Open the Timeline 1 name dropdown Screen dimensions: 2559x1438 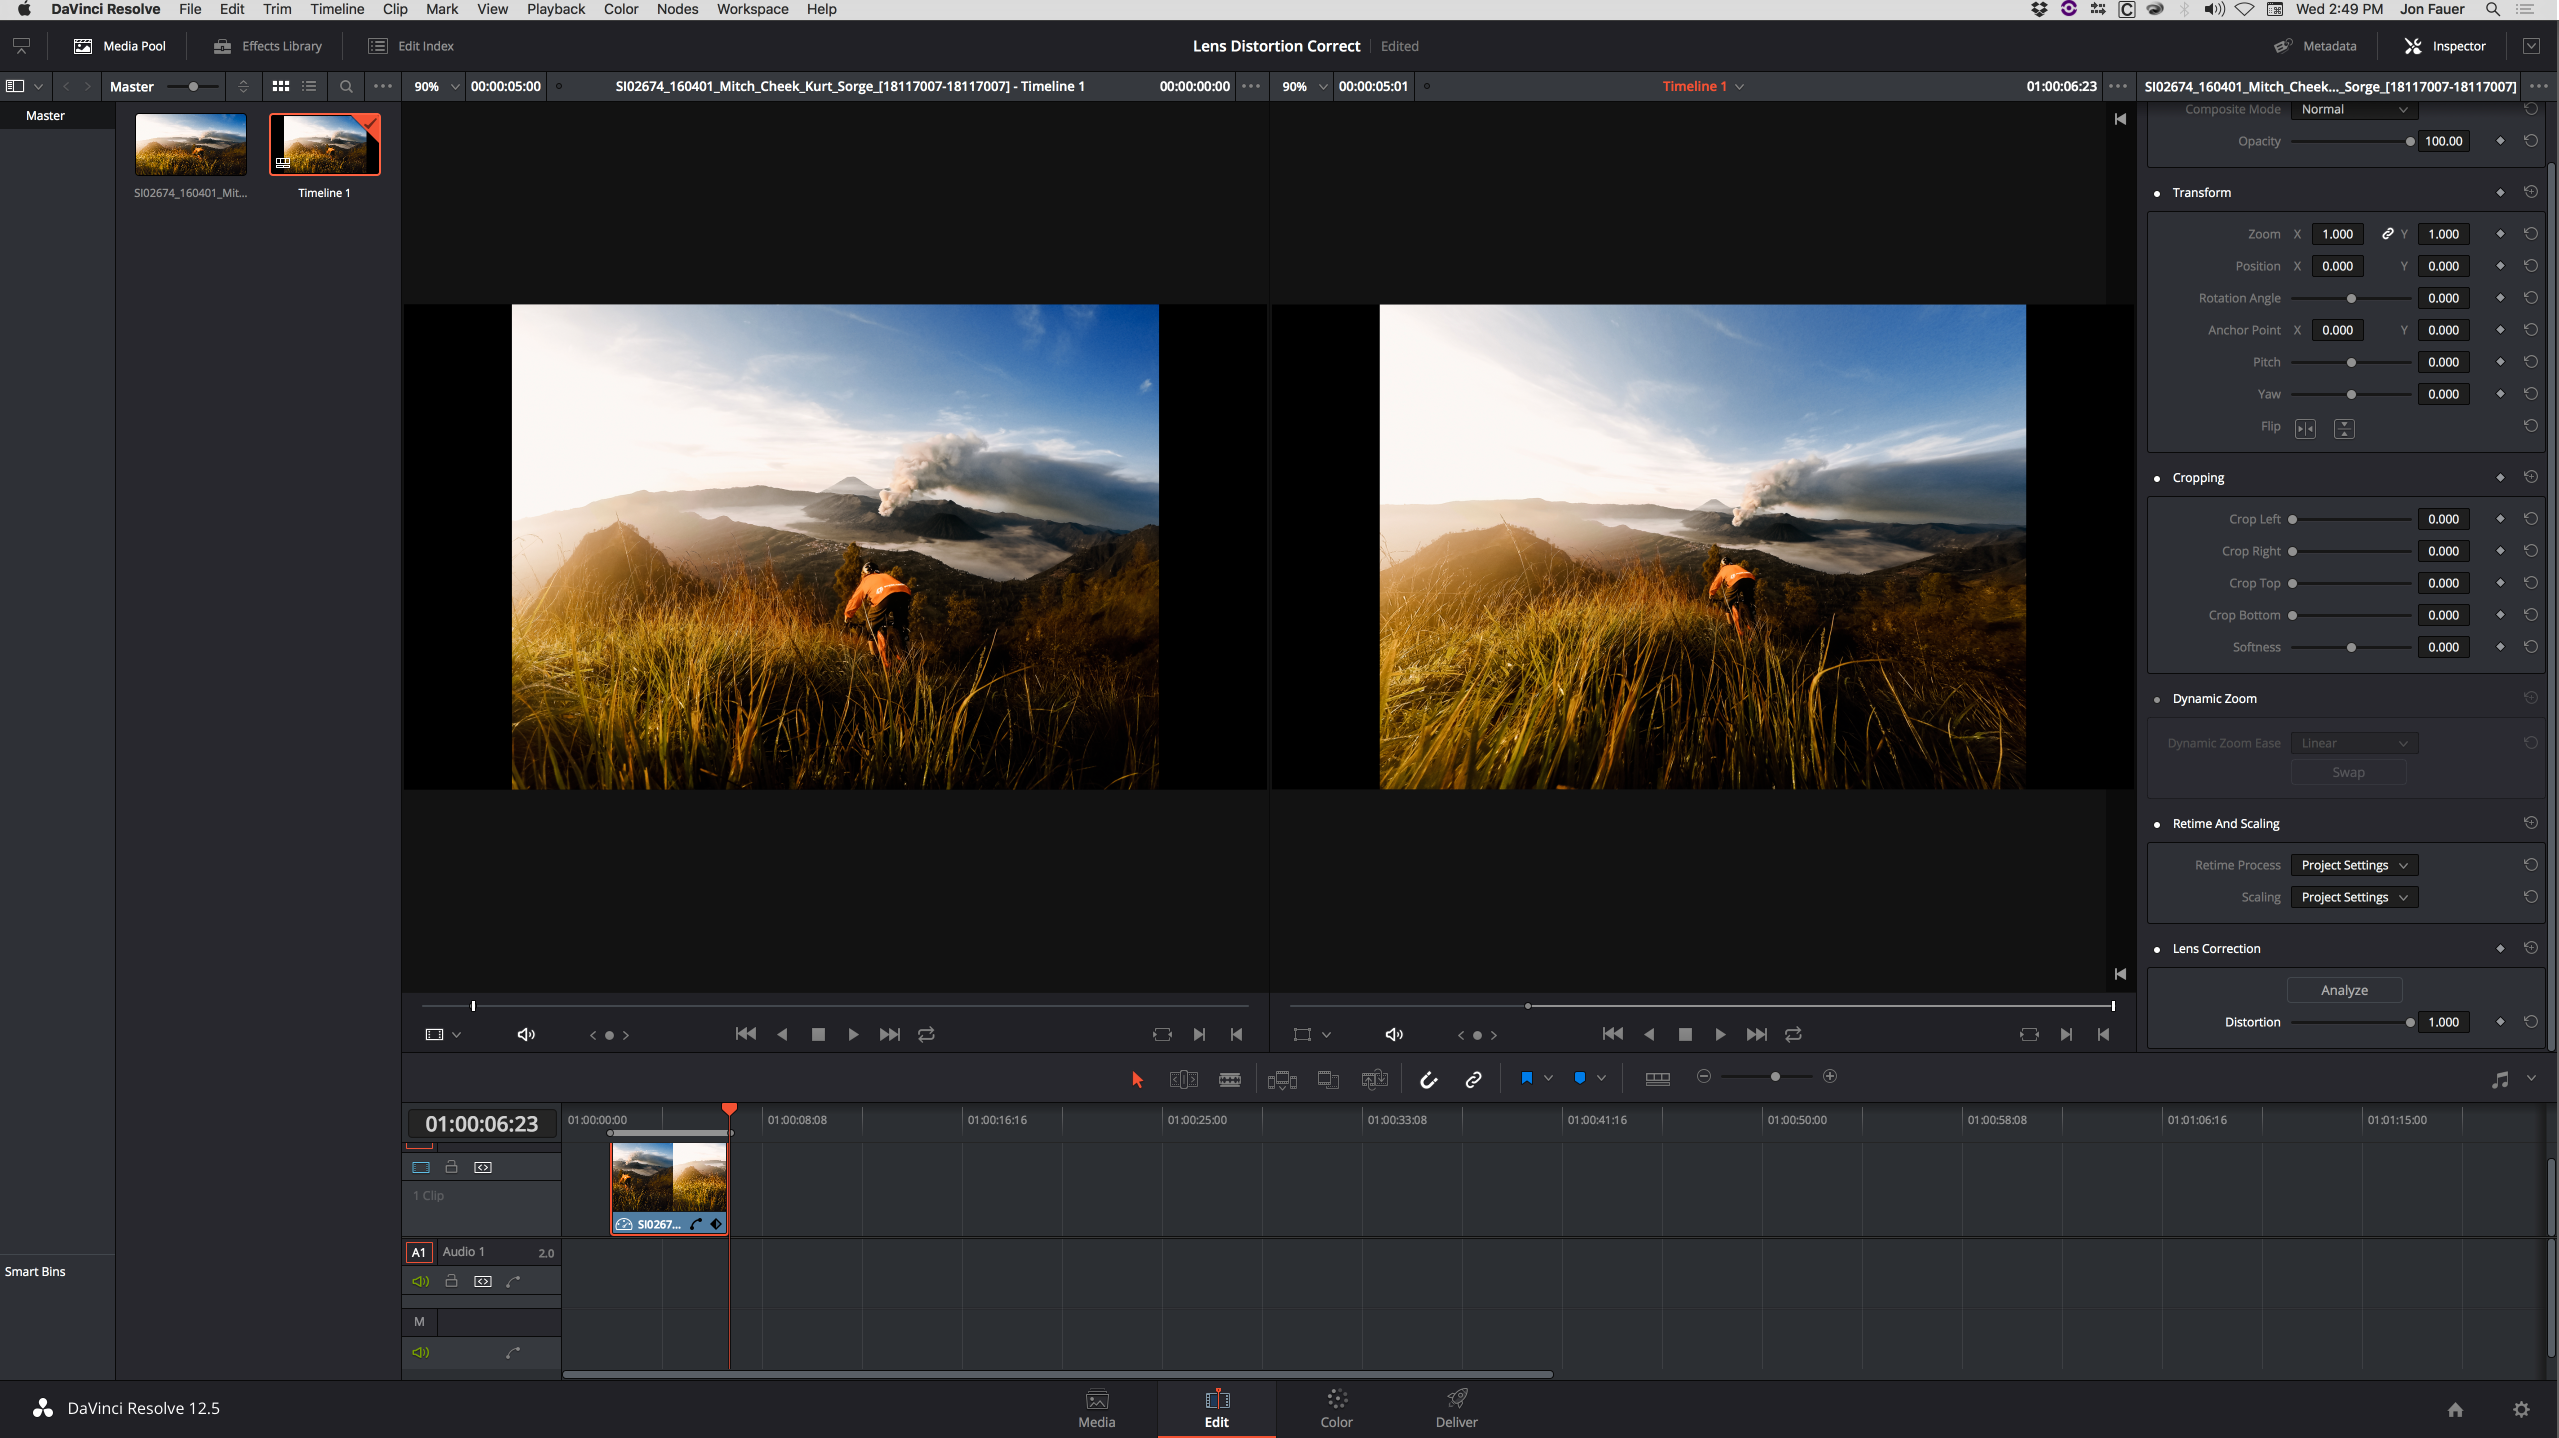coord(1704,86)
